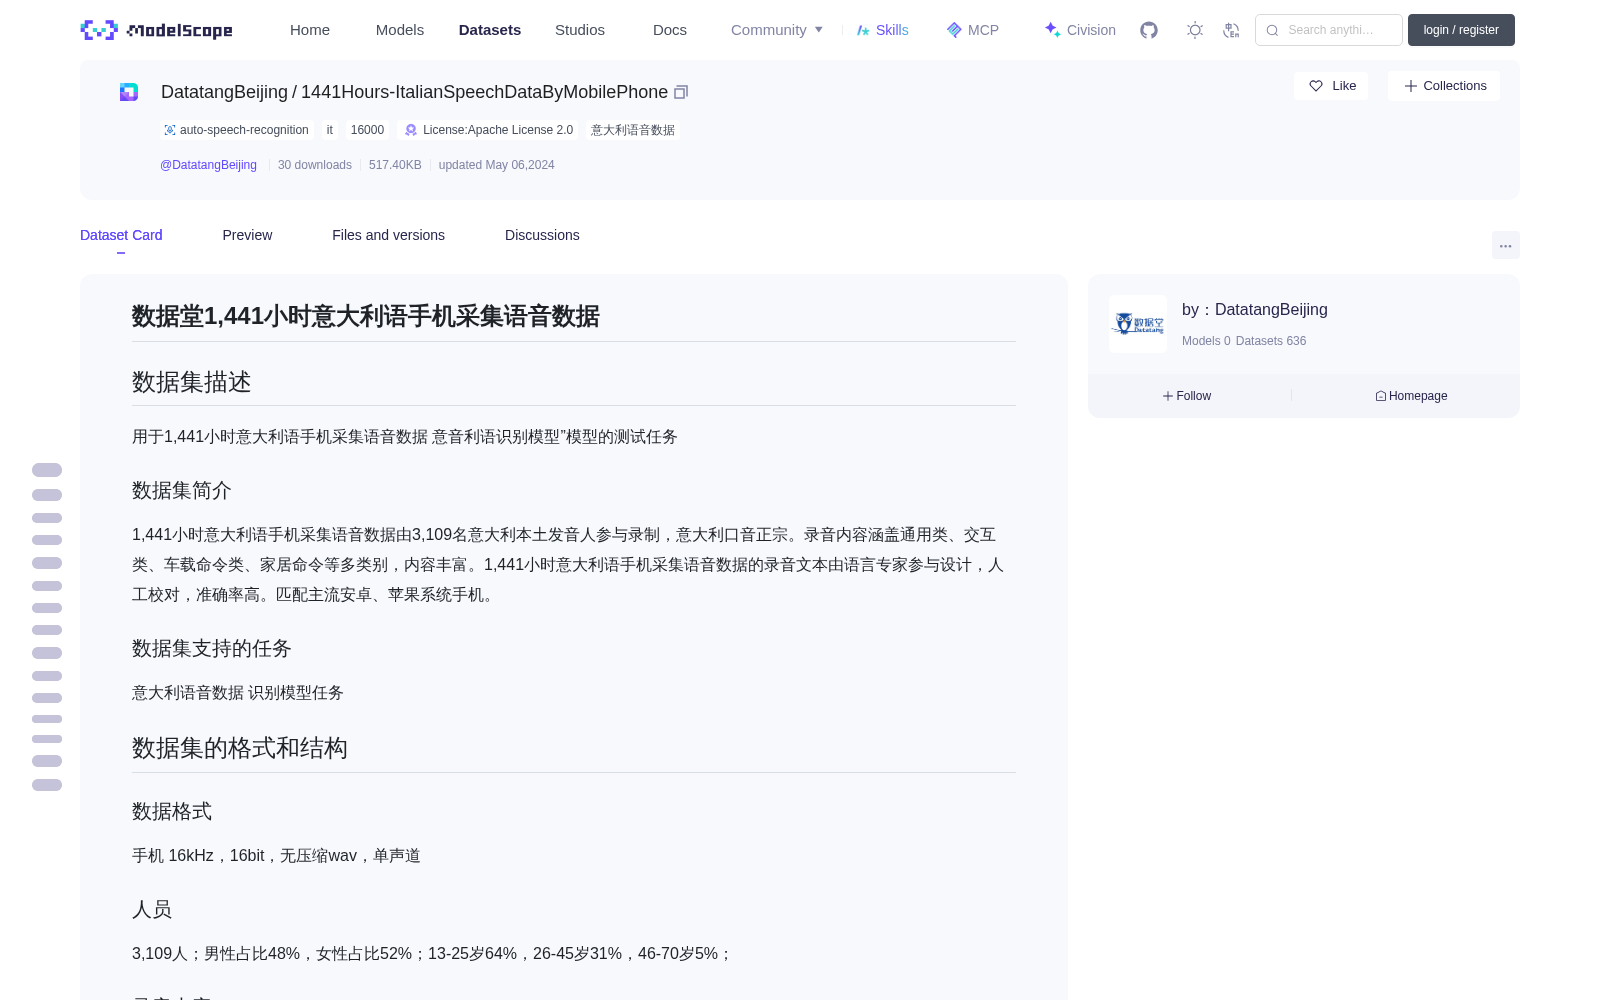Open the MCP link
1600x1000 pixels.
click(x=973, y=30)
